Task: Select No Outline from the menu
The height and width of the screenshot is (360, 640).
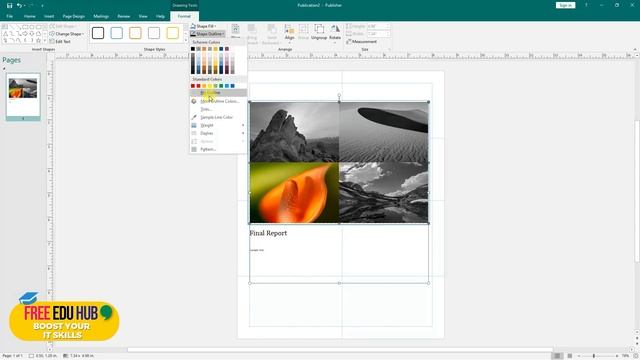Action: pos(218,93)
